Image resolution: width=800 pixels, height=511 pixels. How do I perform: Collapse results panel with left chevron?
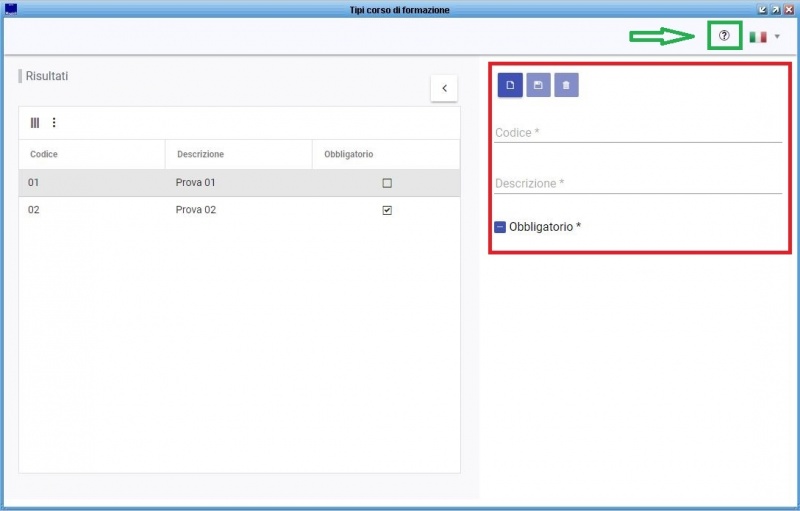click(x=444, y=88)
